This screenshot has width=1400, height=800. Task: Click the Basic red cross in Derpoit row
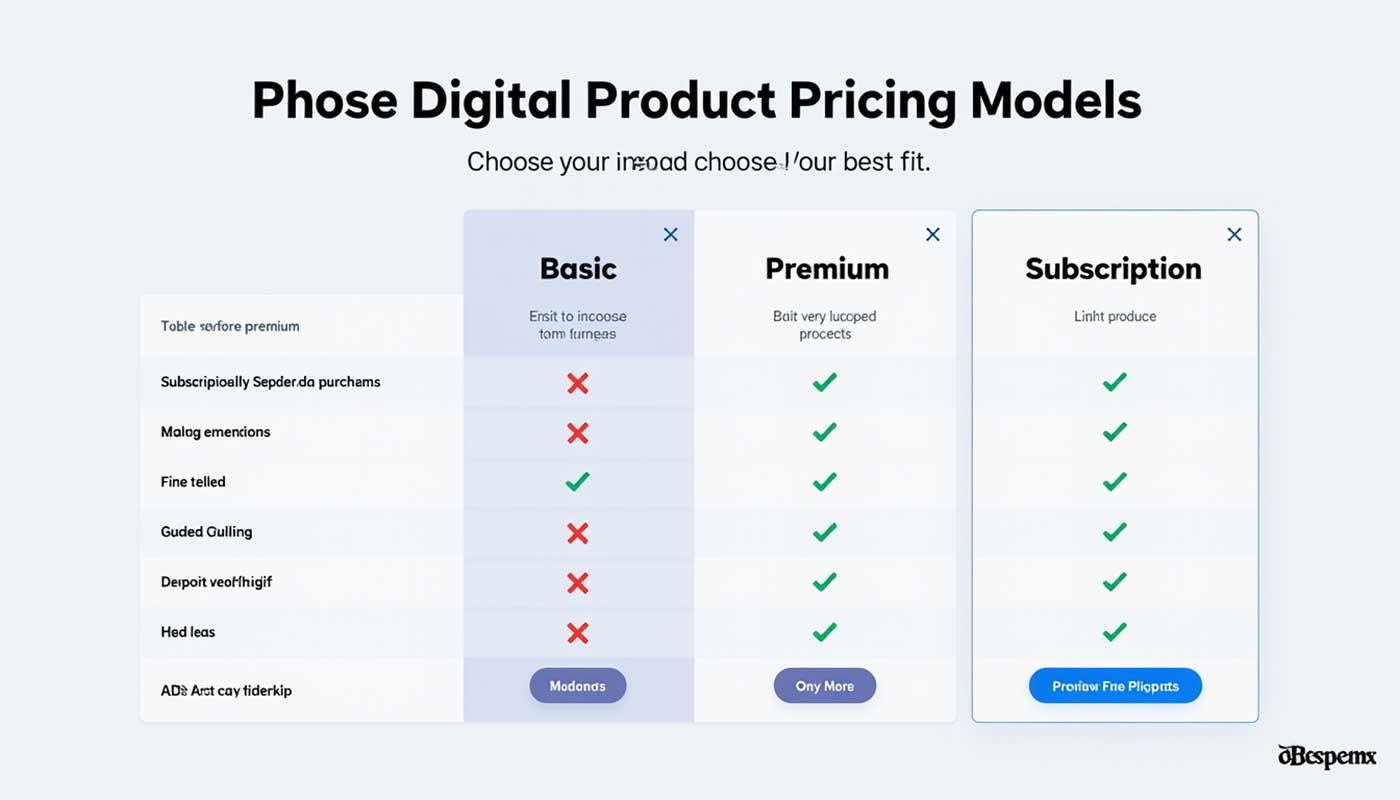[577, 583]
